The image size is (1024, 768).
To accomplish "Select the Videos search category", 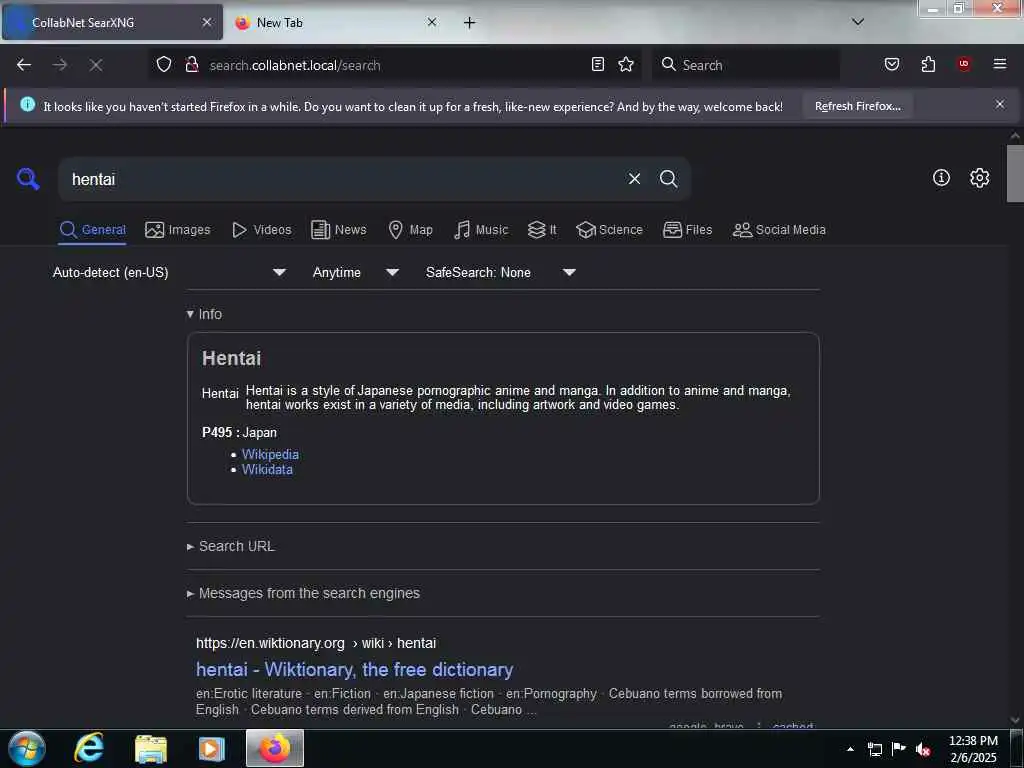I will (x=261, y=230).
